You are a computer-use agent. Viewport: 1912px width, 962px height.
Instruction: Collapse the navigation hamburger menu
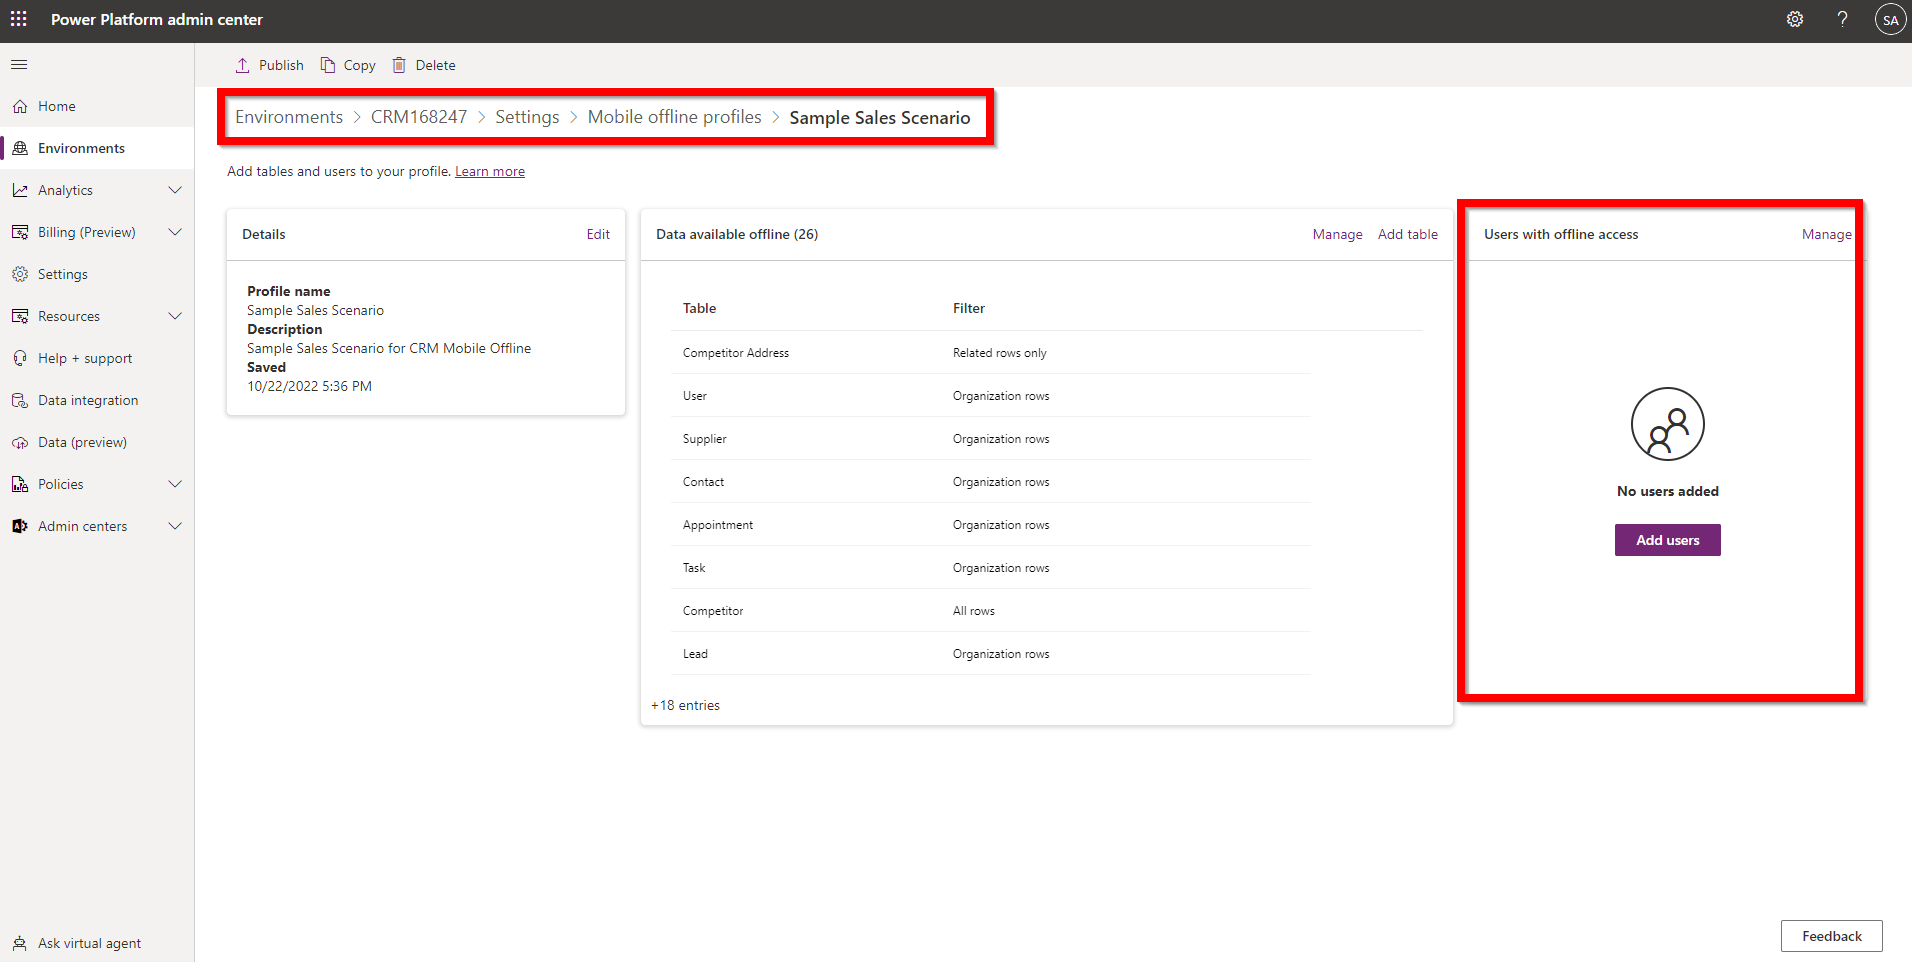point(19,65)
